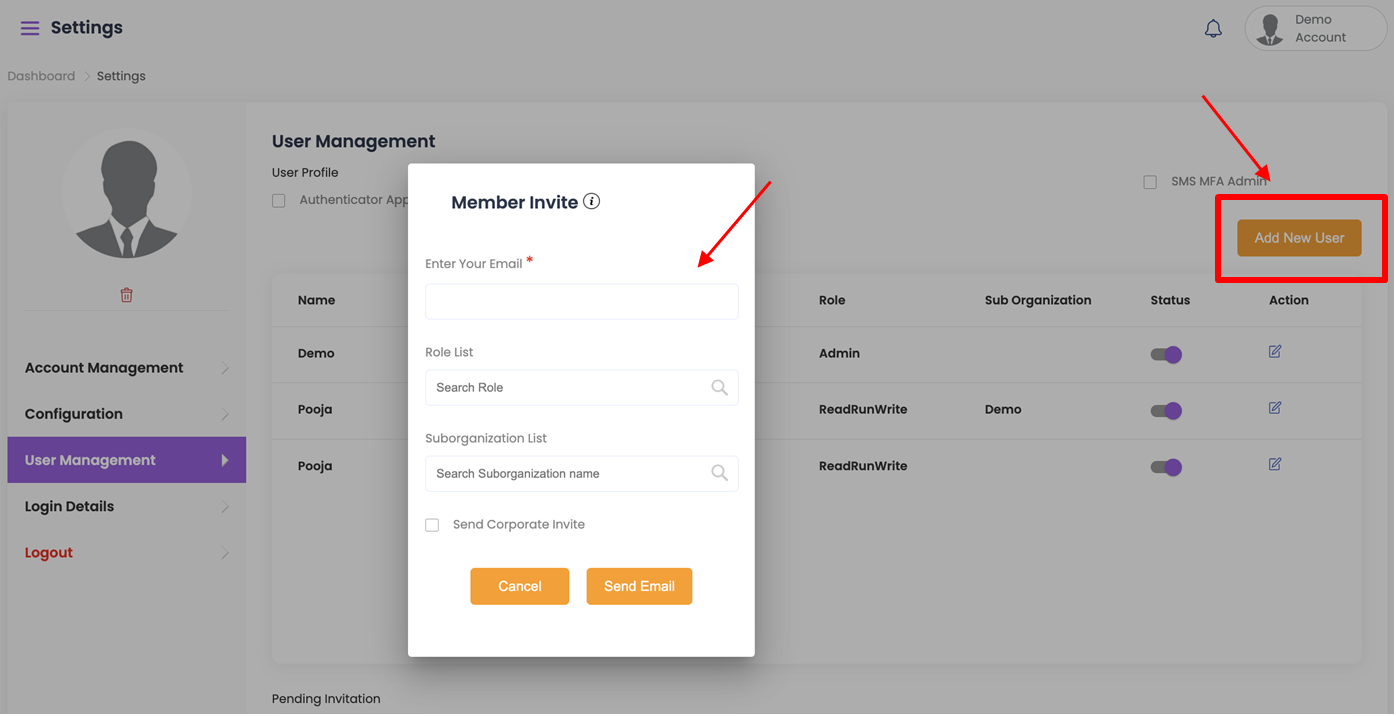Enable Send Corporate Invite checkbox
Screen dimensions: 1396x716
point(432,525)
